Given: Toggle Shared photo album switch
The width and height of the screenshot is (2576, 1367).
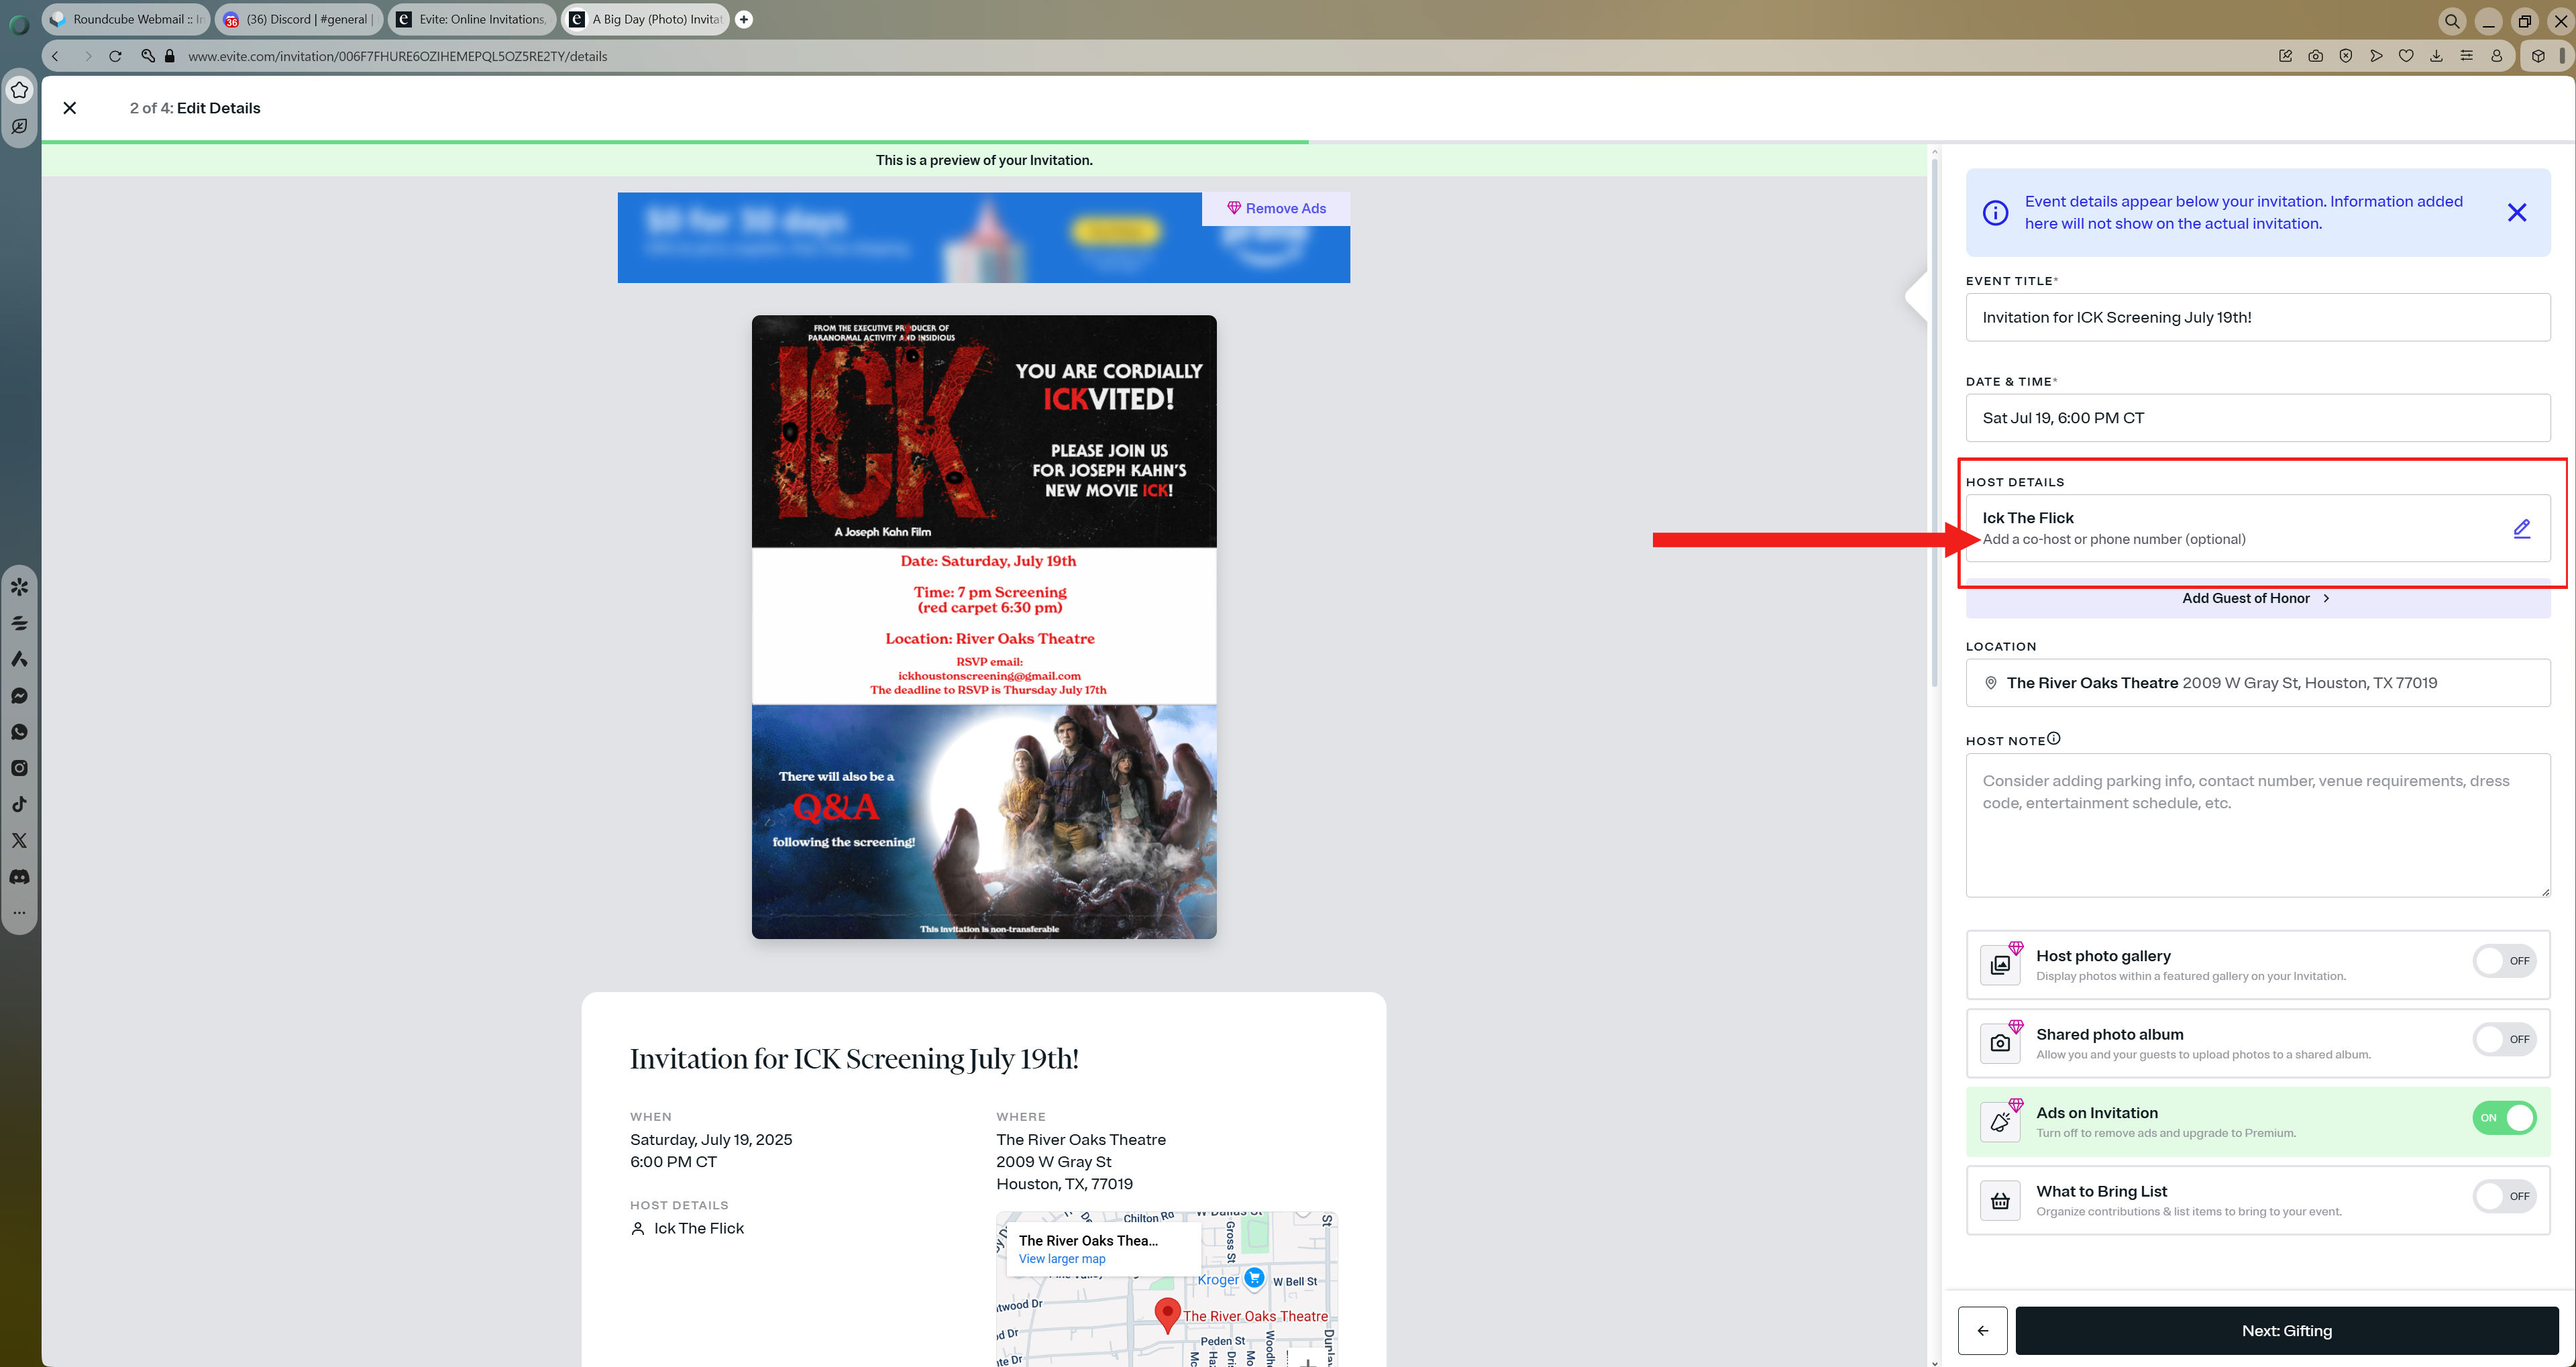Looking at the screenshot, I should (2505, 1039).
